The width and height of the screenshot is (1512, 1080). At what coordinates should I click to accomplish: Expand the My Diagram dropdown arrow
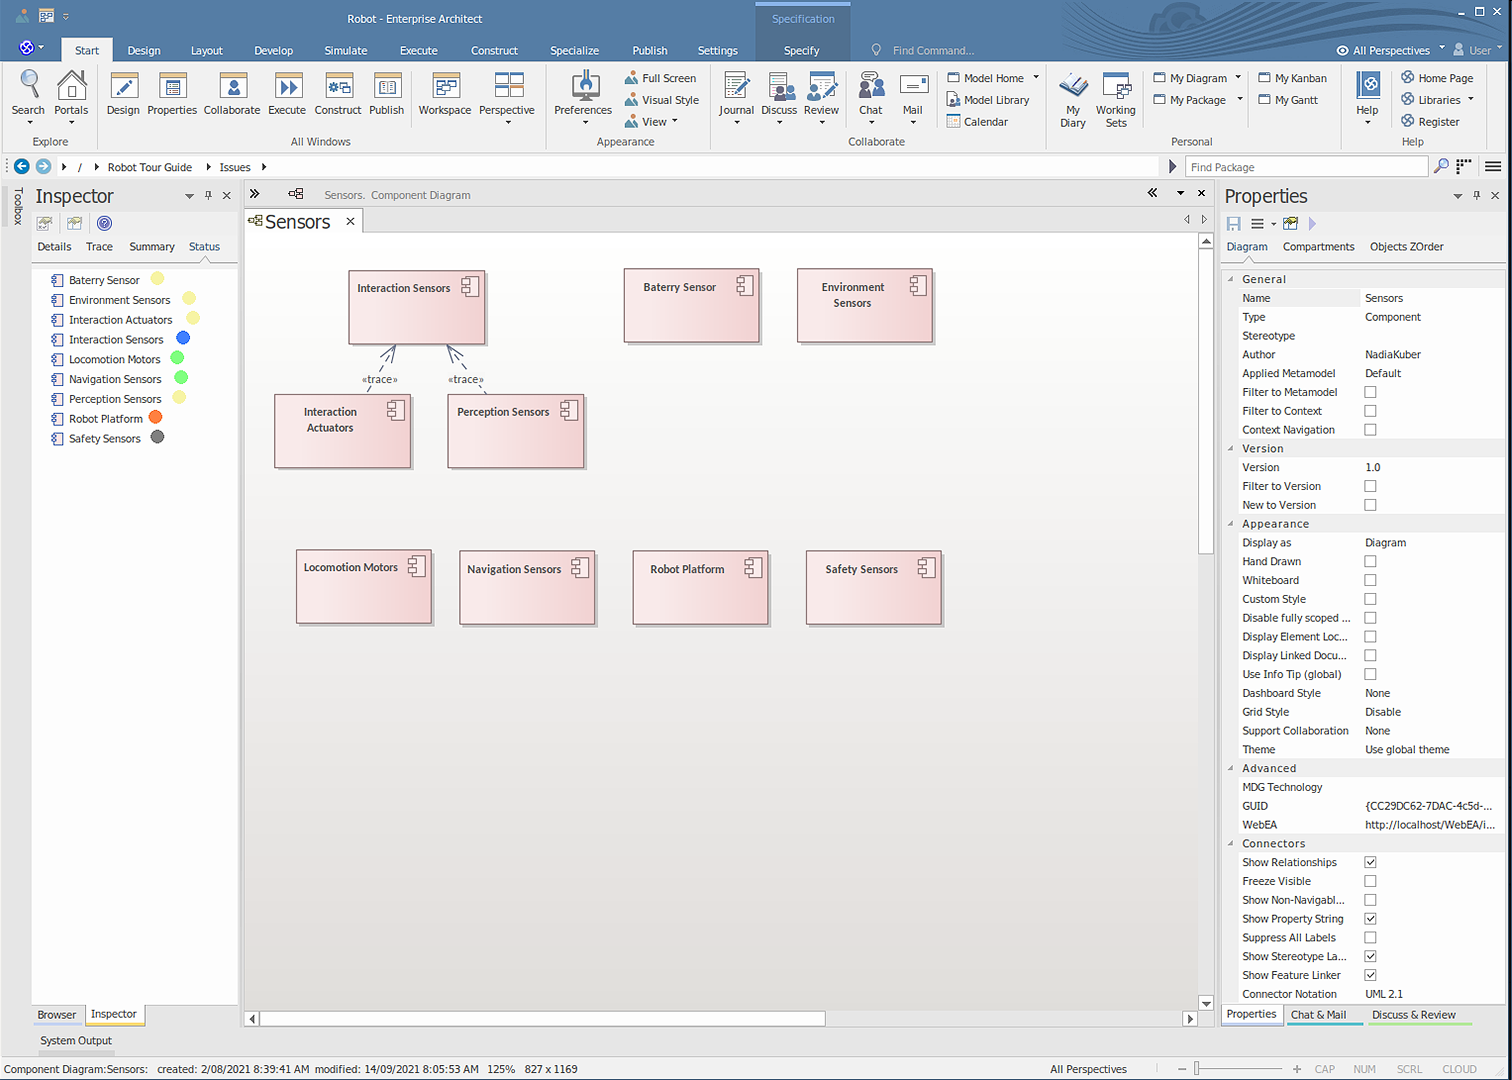pos(1238,78)
